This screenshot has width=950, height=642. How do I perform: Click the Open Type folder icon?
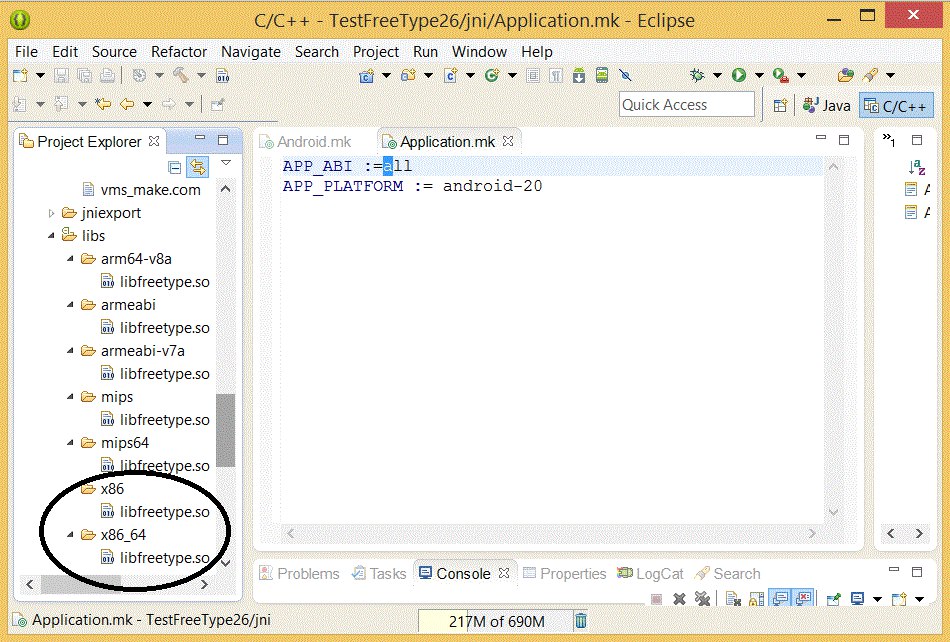click(x=846, y=76)
